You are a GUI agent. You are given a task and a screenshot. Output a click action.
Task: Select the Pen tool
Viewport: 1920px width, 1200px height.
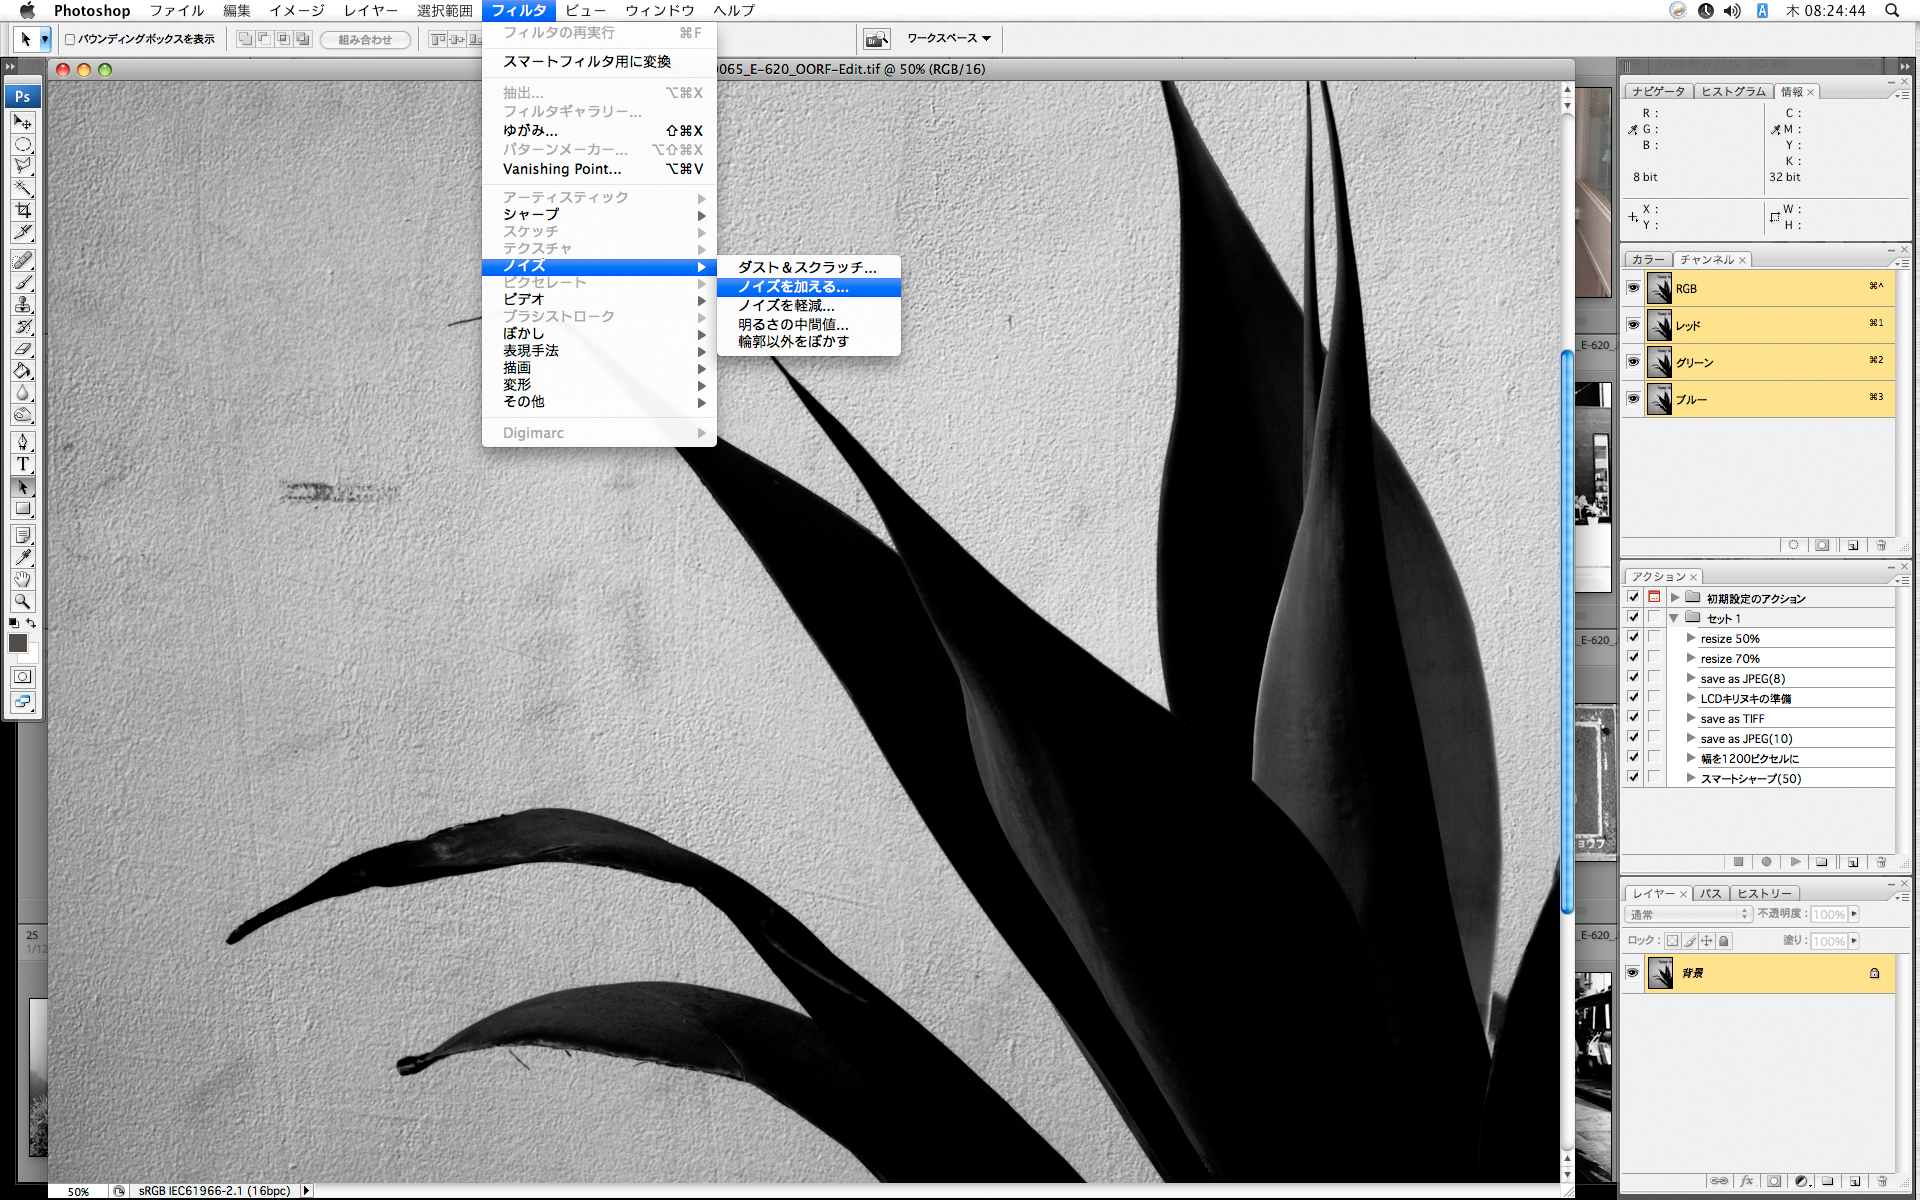point(23,442)
